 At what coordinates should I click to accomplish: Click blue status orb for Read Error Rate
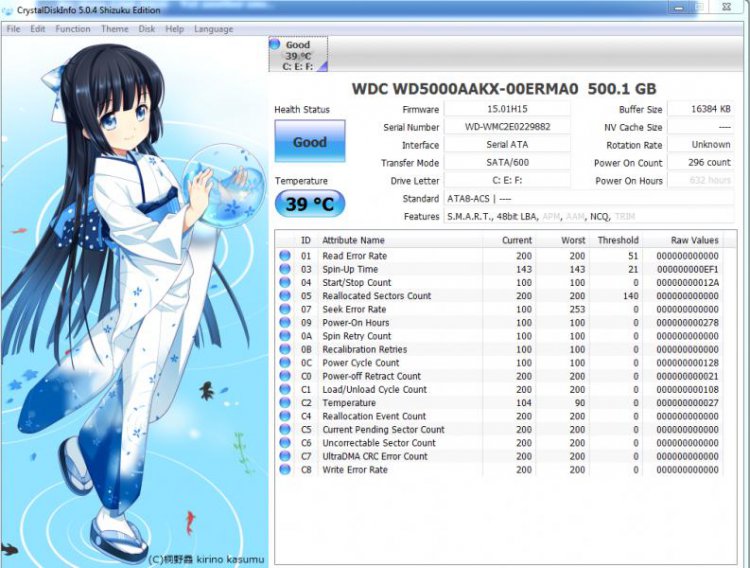coord(285,256)
